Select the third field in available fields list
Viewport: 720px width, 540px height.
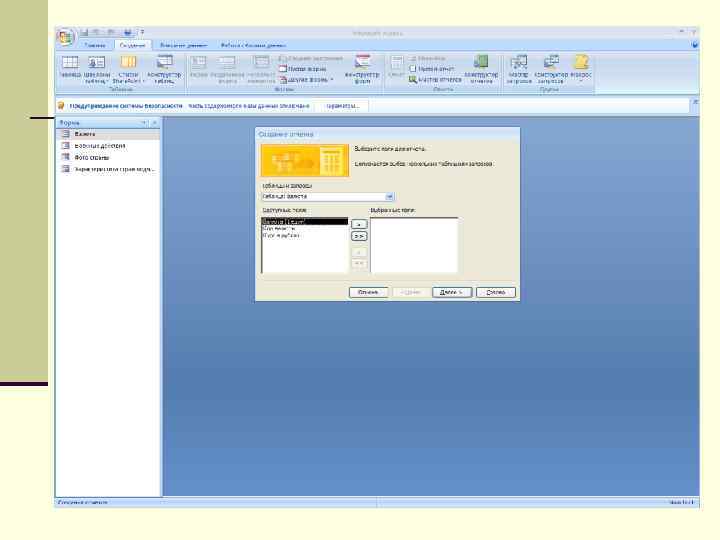coord(304,236)
